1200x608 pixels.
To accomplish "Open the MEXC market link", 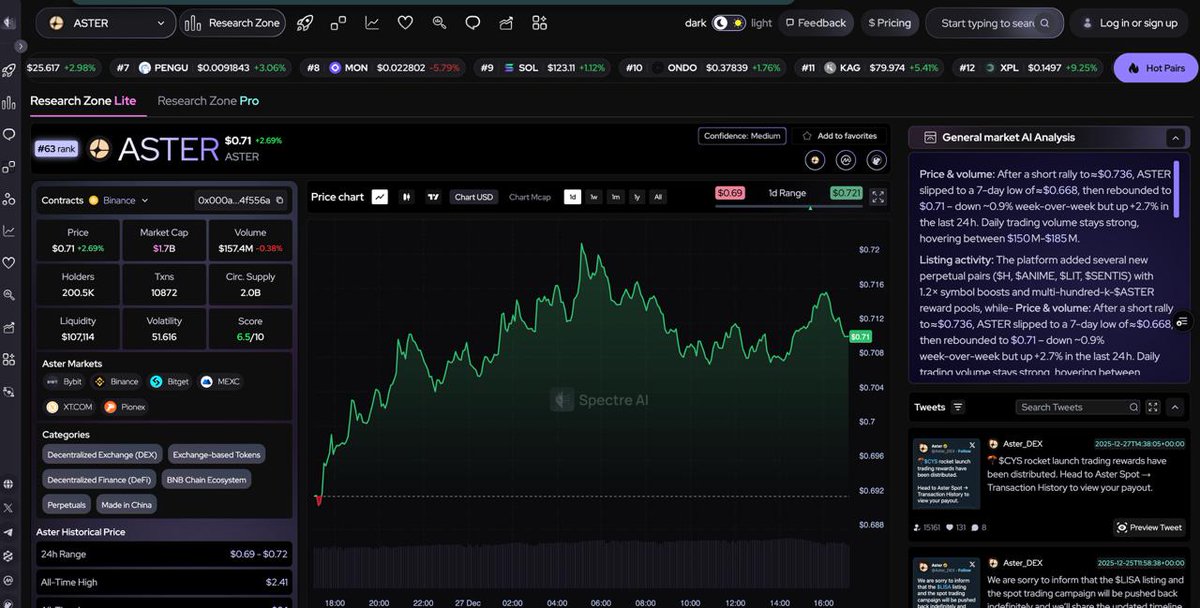I will pos(221,381).
